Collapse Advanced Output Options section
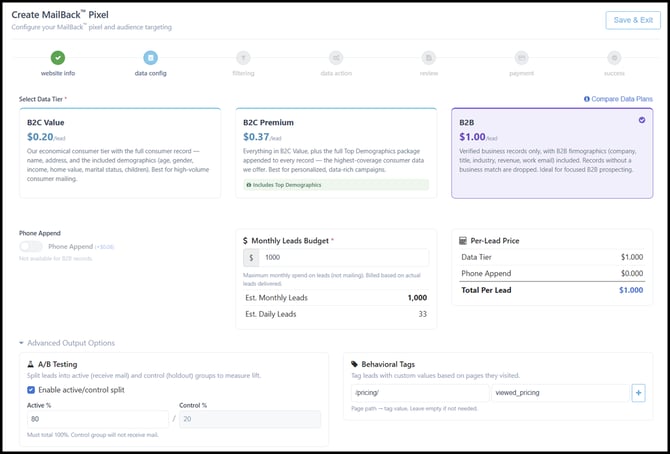The height and width of the screenshot is (454, 670). (x=67, y=343)
